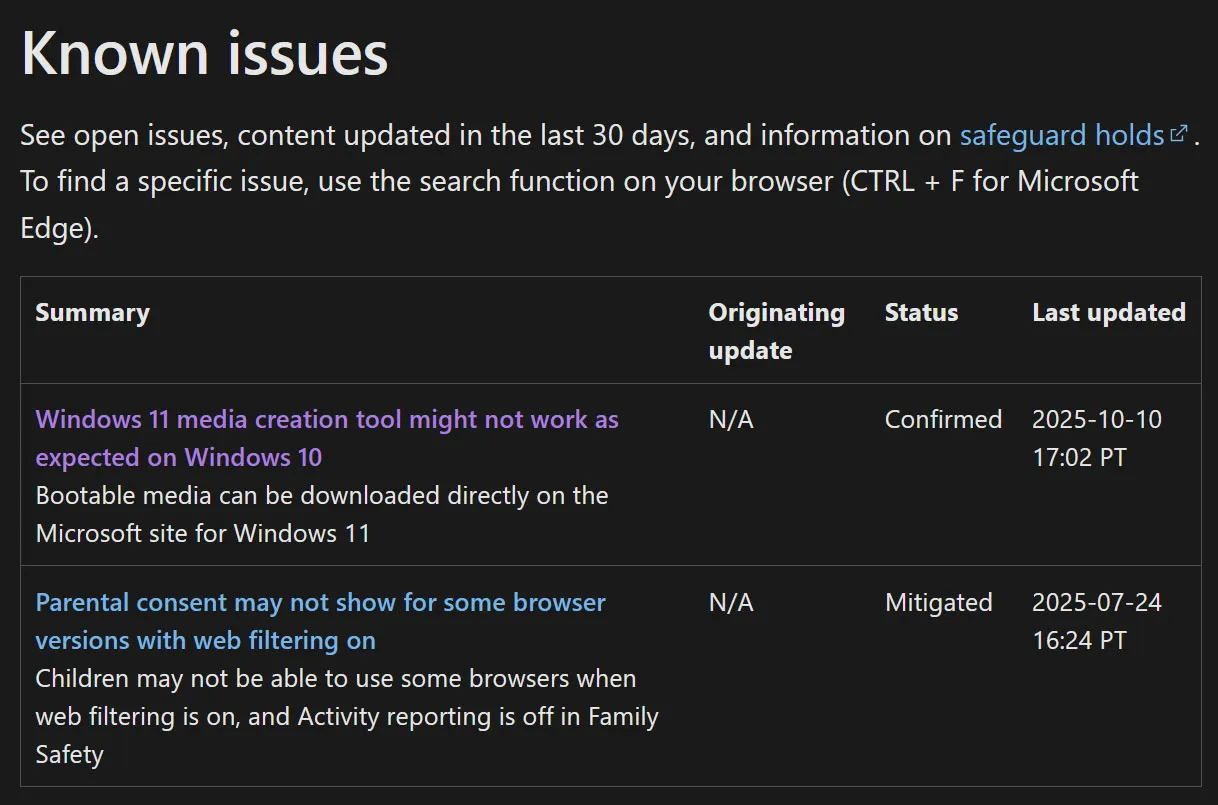Click N/A in the Parental consent row
1218x805 pixels.
click(731, 602)
